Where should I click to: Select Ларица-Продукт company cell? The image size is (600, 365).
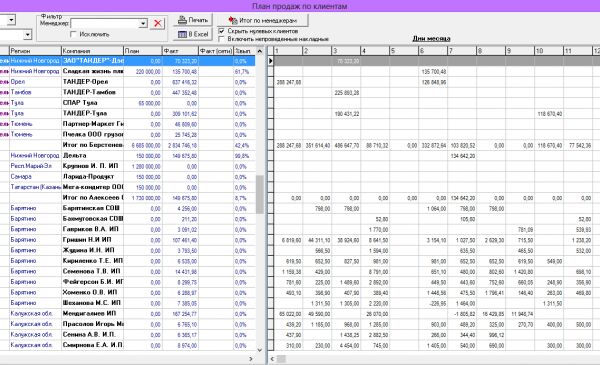pyautogui.click(x=92, y=177)
